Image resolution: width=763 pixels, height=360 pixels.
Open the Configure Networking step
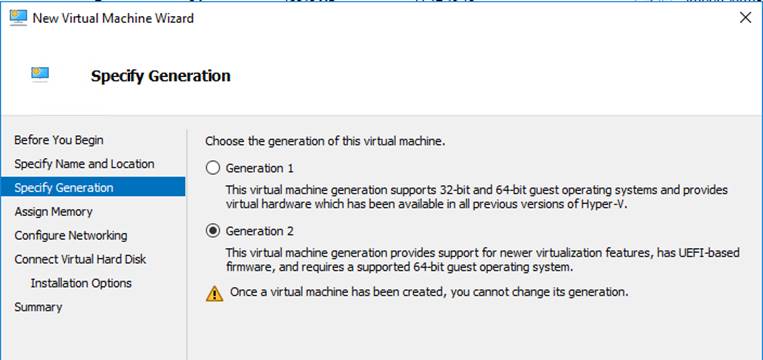point(71,235)
